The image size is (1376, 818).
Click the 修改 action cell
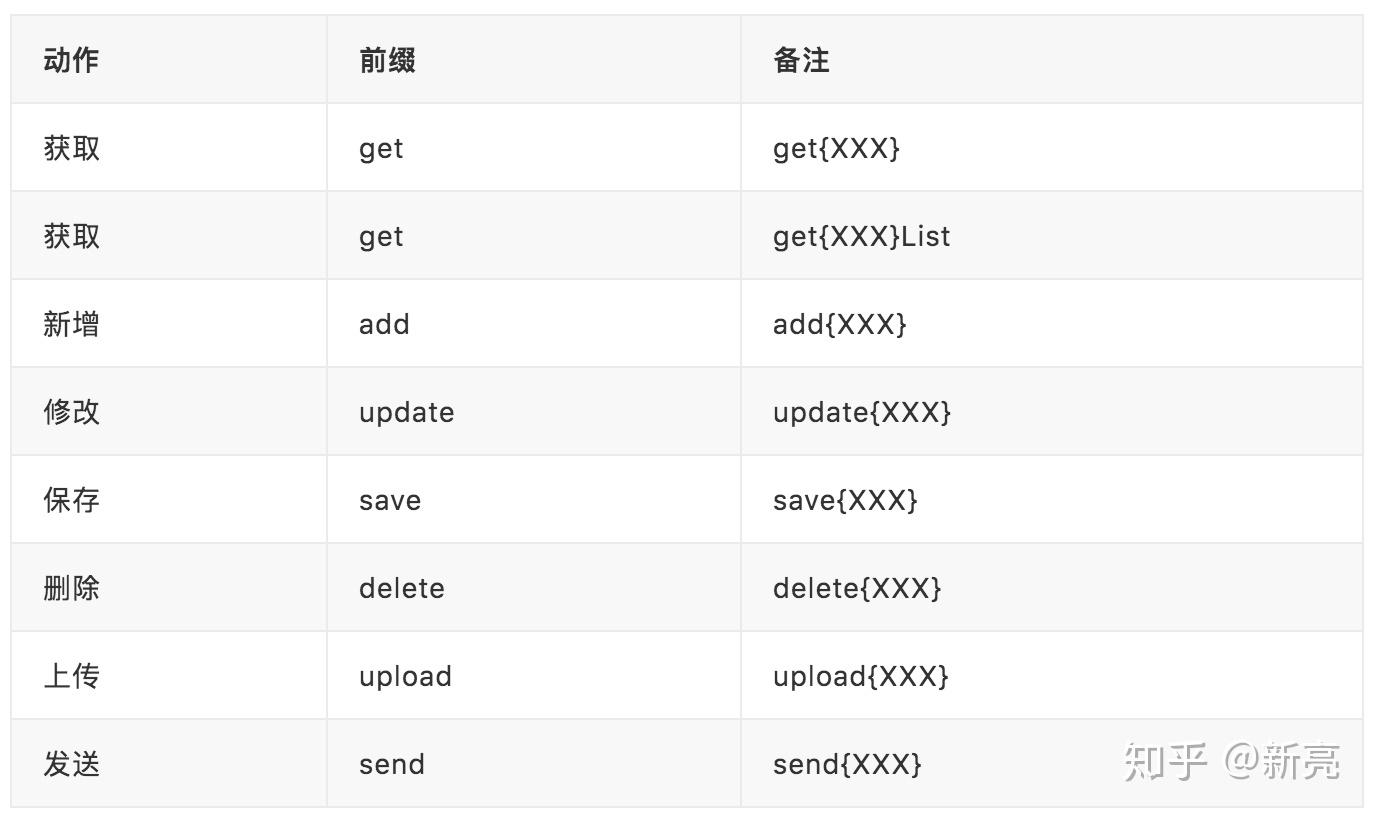[169, 412]
